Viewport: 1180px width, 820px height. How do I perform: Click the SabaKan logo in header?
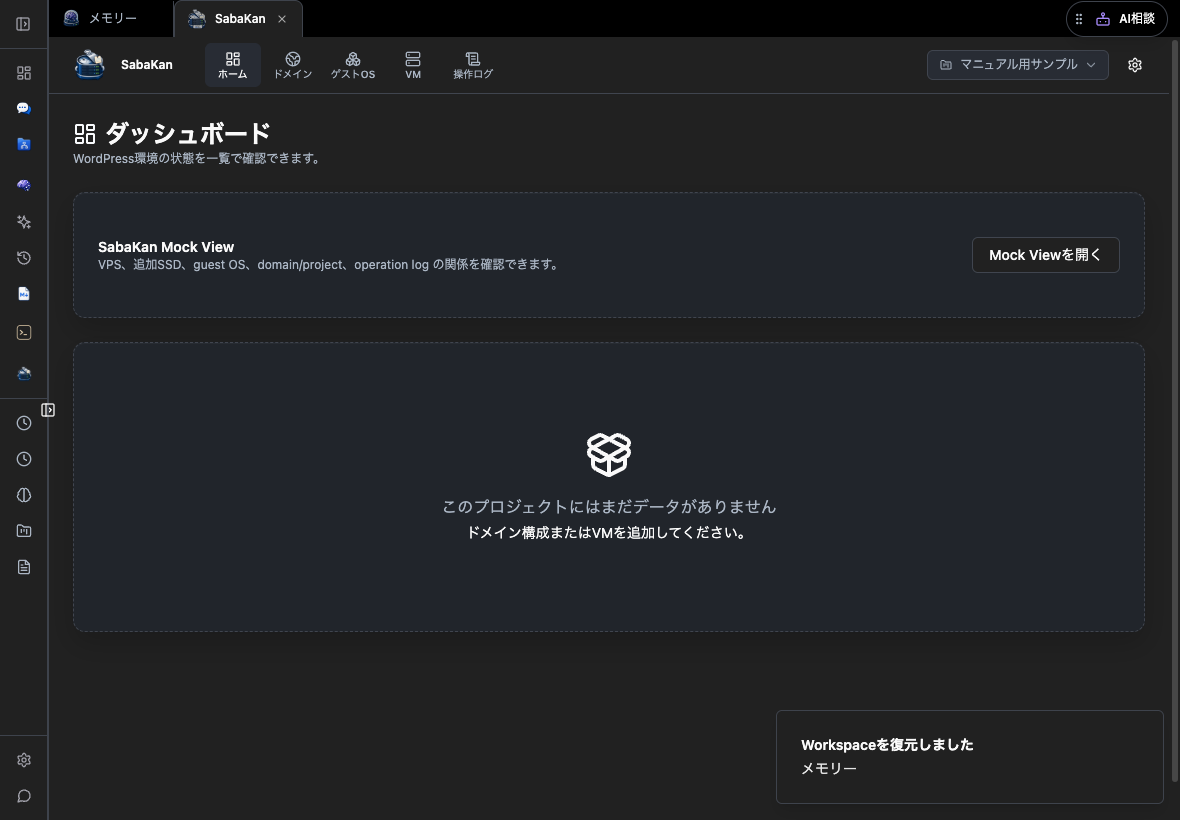point(90,65)
